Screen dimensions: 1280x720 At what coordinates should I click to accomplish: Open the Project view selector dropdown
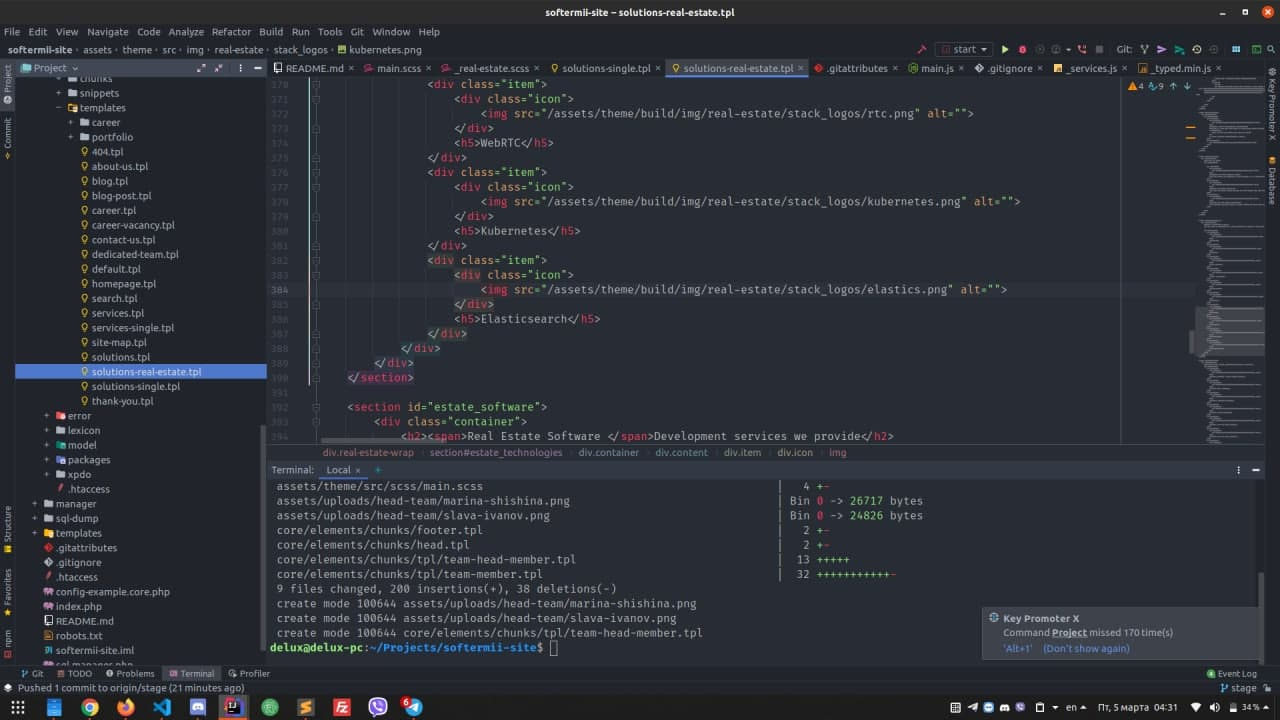pos(48,68)
